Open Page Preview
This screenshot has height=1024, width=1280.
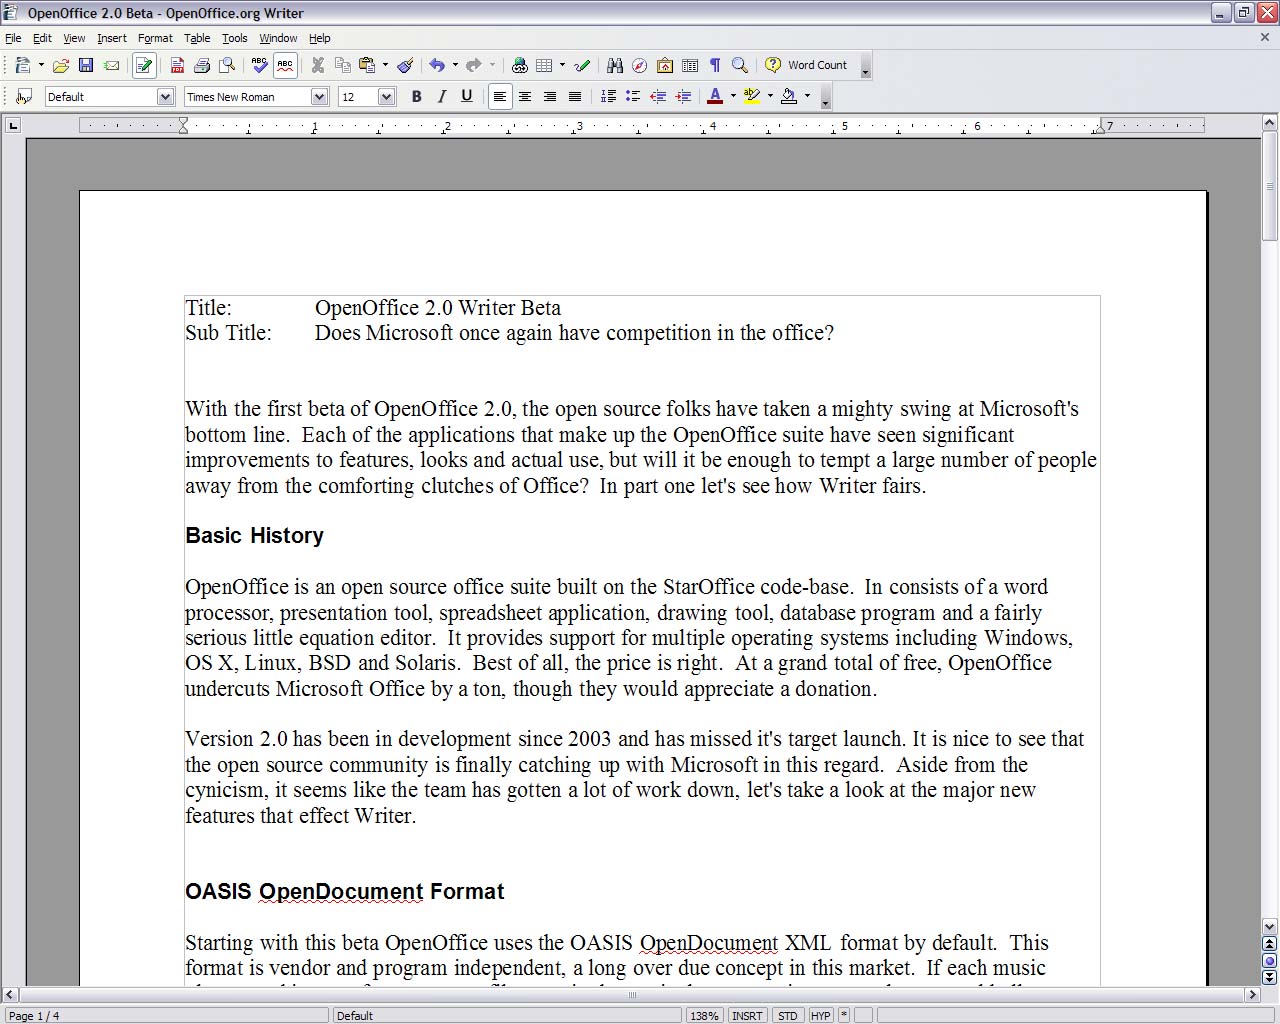[228, 65]
